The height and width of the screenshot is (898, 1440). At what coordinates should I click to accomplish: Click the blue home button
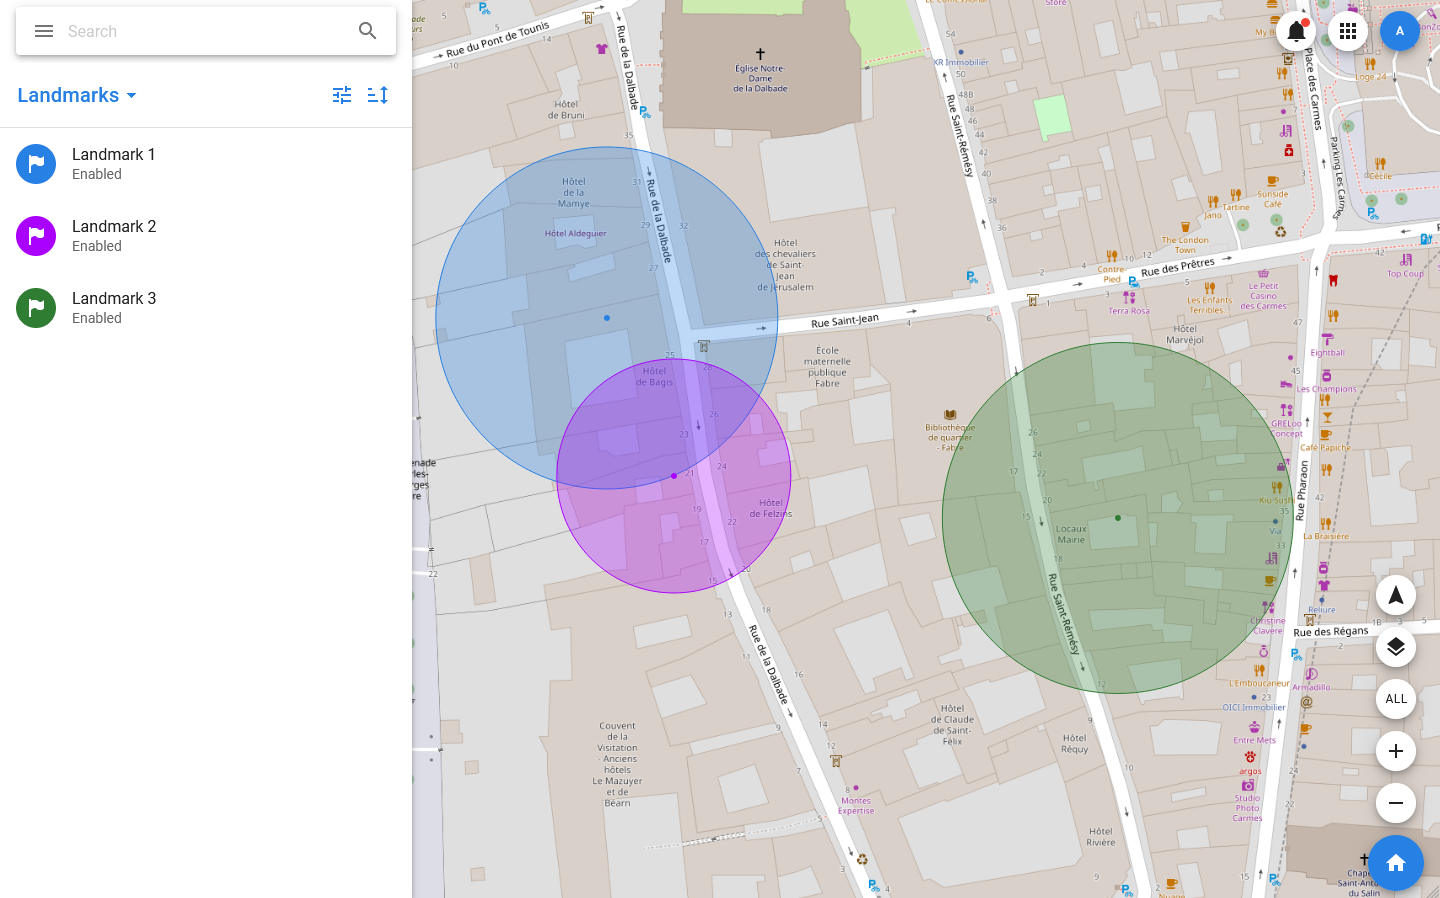point(1395,863)
